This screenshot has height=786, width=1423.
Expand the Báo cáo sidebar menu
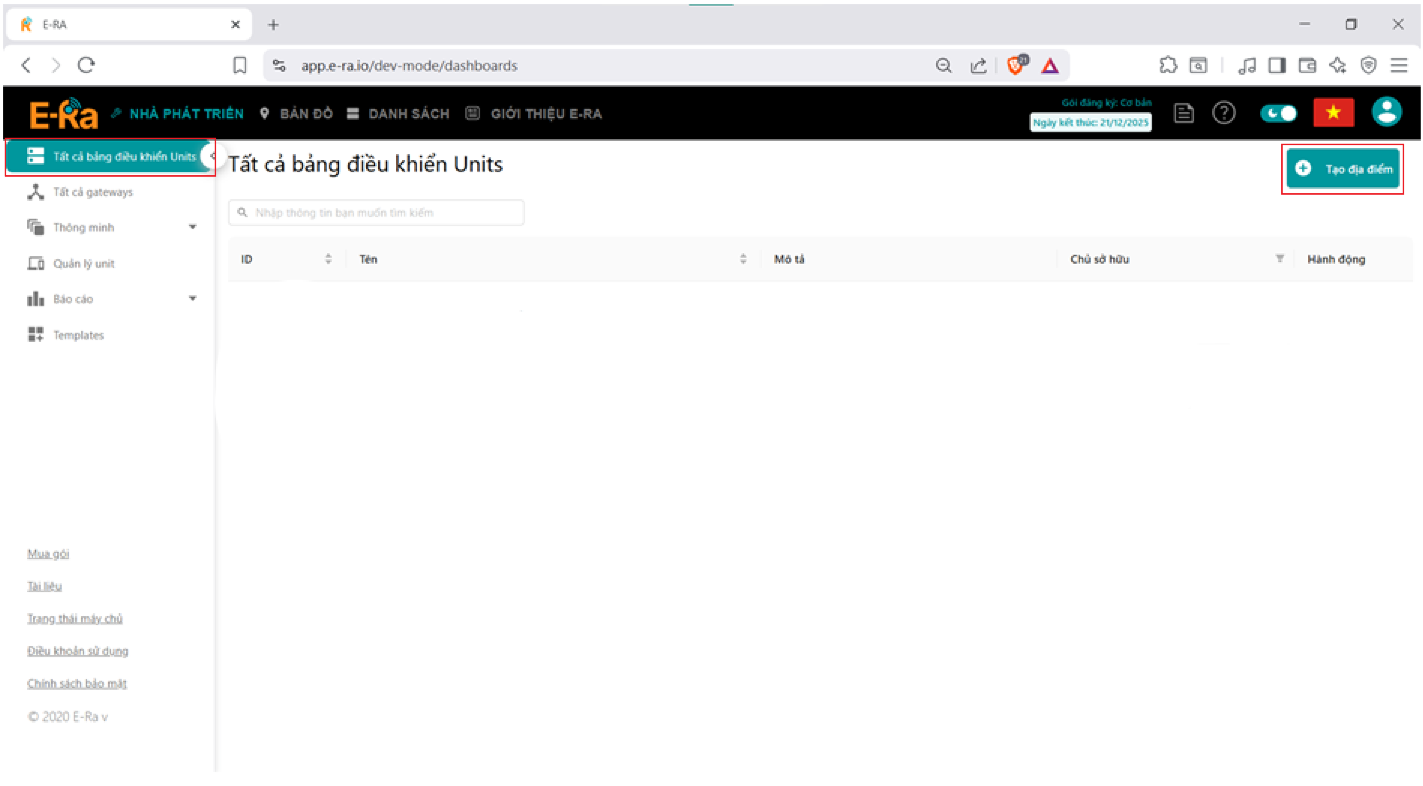tap(192, 298)
